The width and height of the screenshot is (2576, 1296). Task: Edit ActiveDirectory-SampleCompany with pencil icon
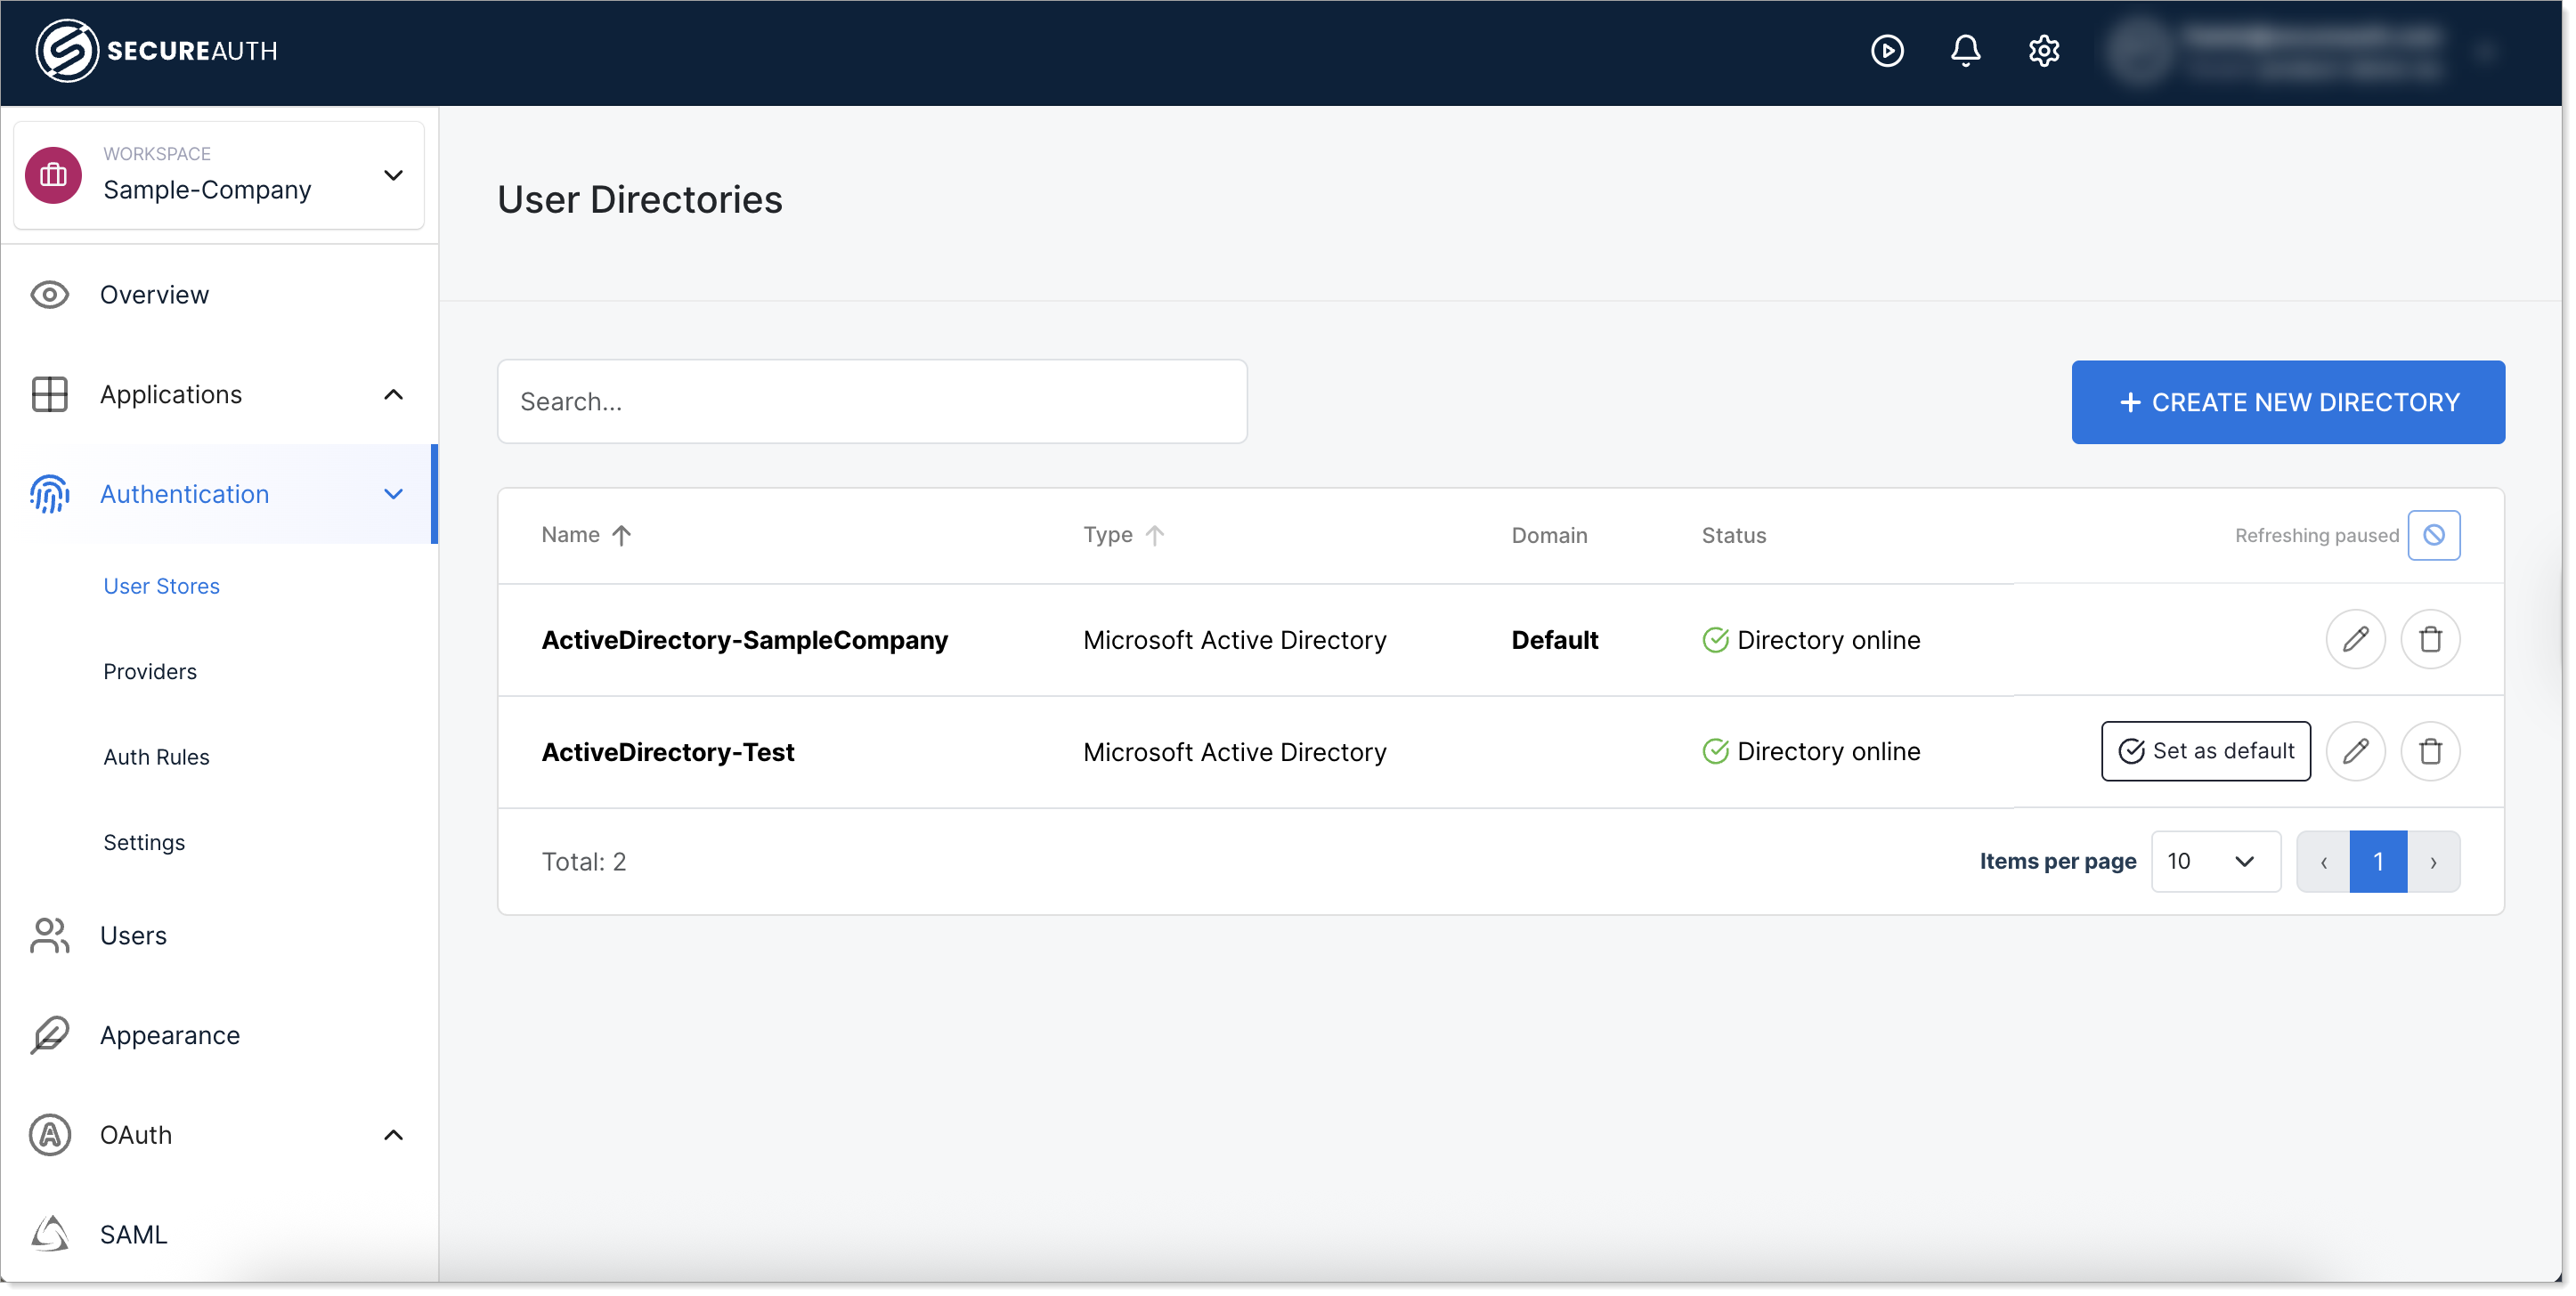2355,639
